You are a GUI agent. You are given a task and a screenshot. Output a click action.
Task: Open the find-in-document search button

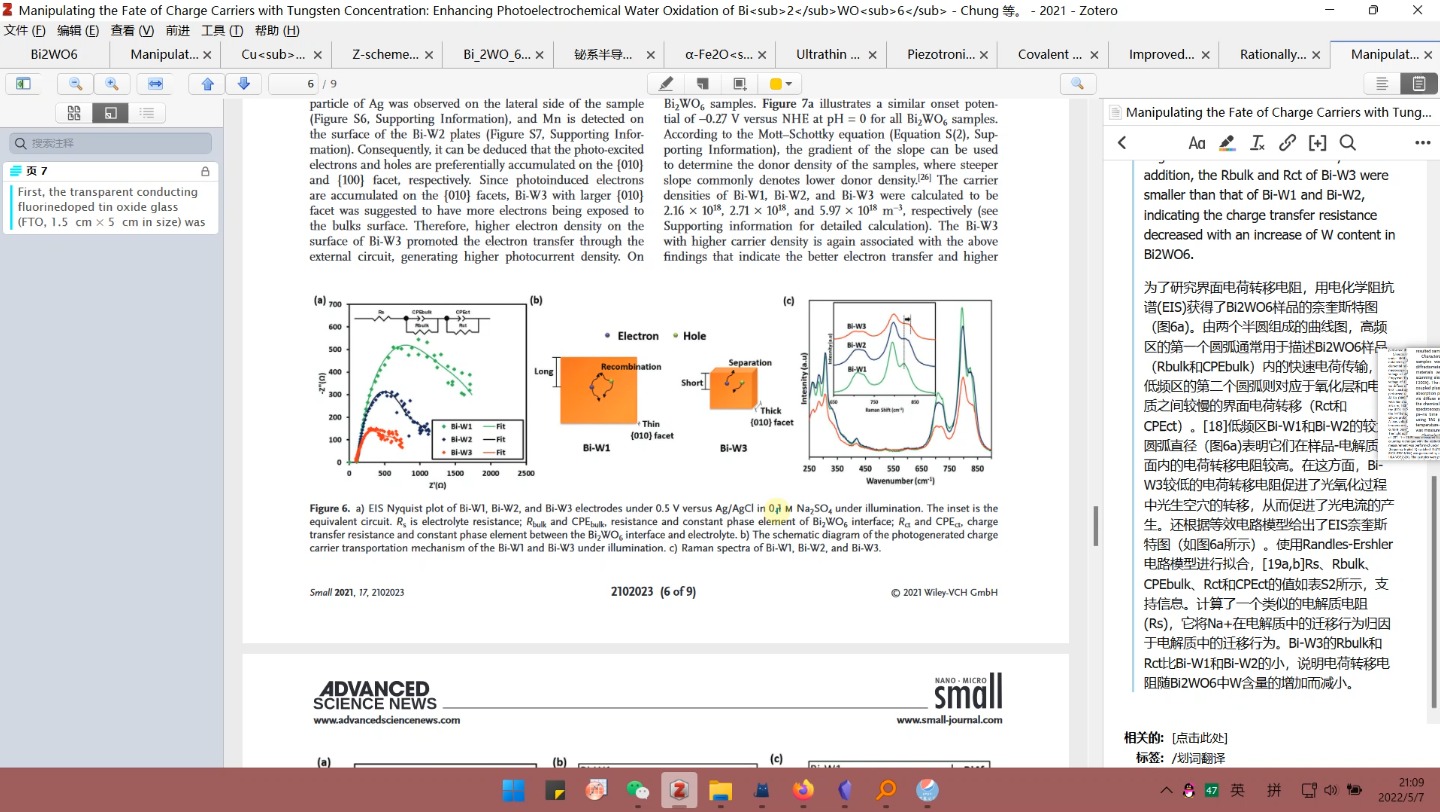(1077, 84)
